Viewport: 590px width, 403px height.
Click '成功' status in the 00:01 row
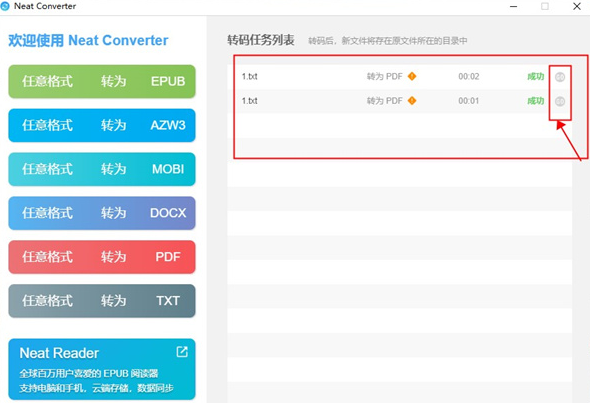coord(535,101)
